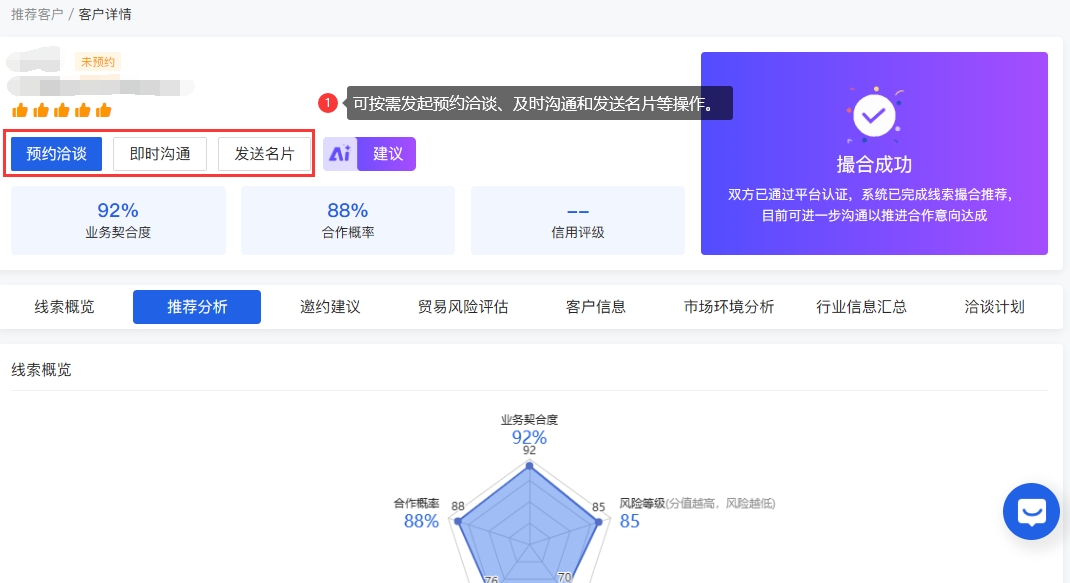Open the chat support floating bubble
This screenshot has height=583, width=1070.
1030,511
